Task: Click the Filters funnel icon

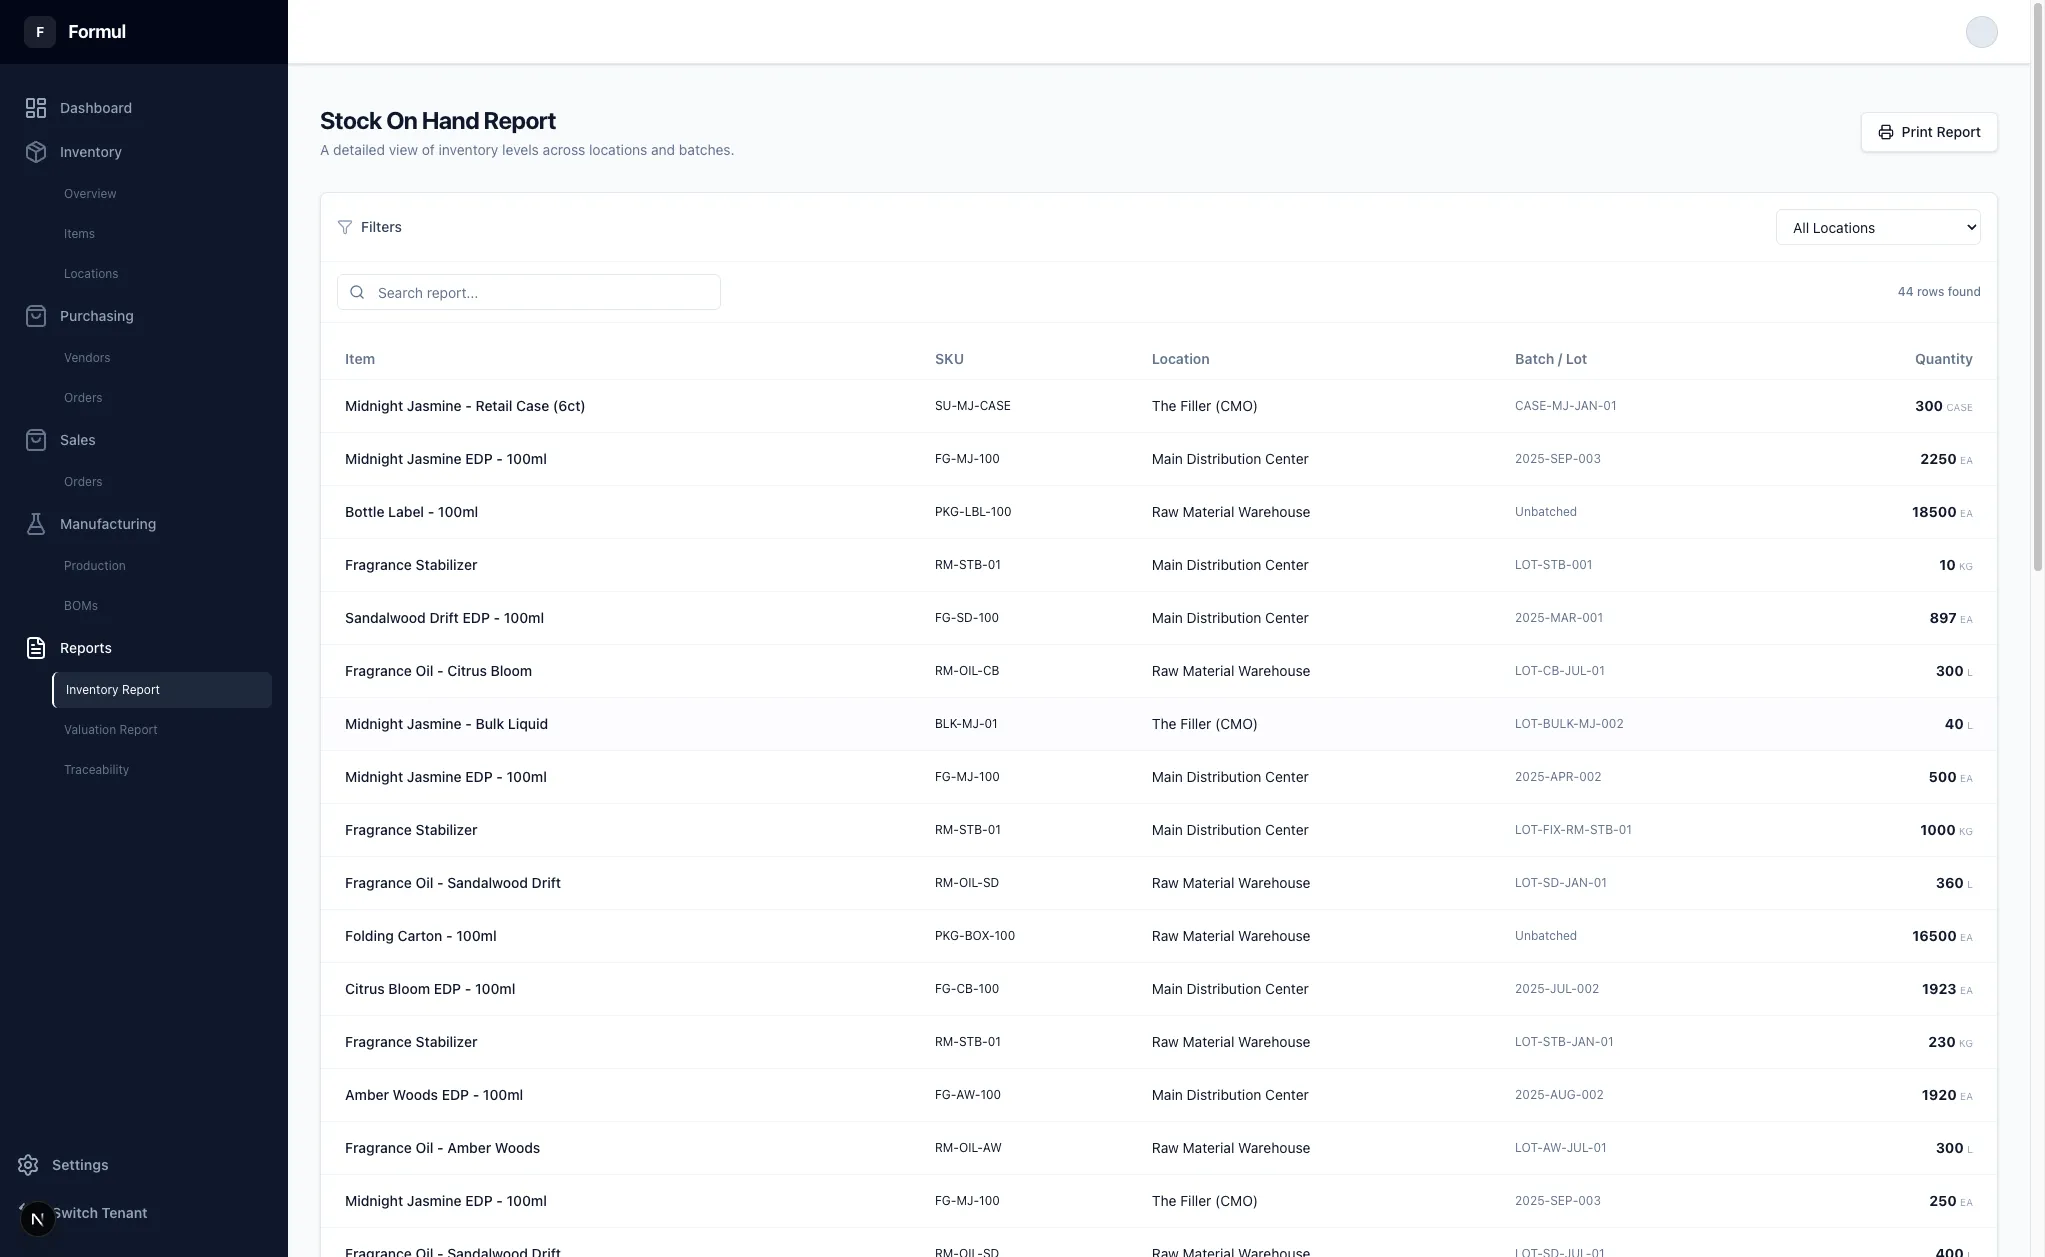Action: (x=345, y=227)
